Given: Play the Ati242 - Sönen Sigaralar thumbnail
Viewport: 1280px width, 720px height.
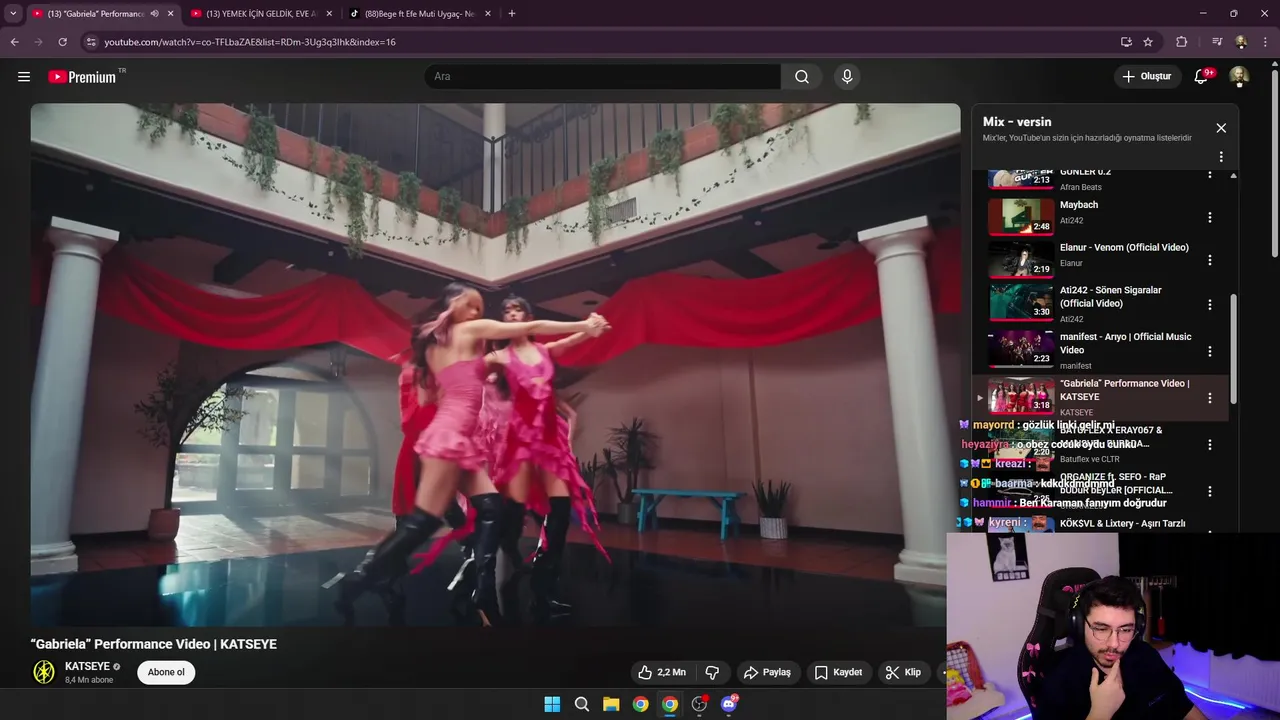Looking at the screenshot, I should (1021, 302).
